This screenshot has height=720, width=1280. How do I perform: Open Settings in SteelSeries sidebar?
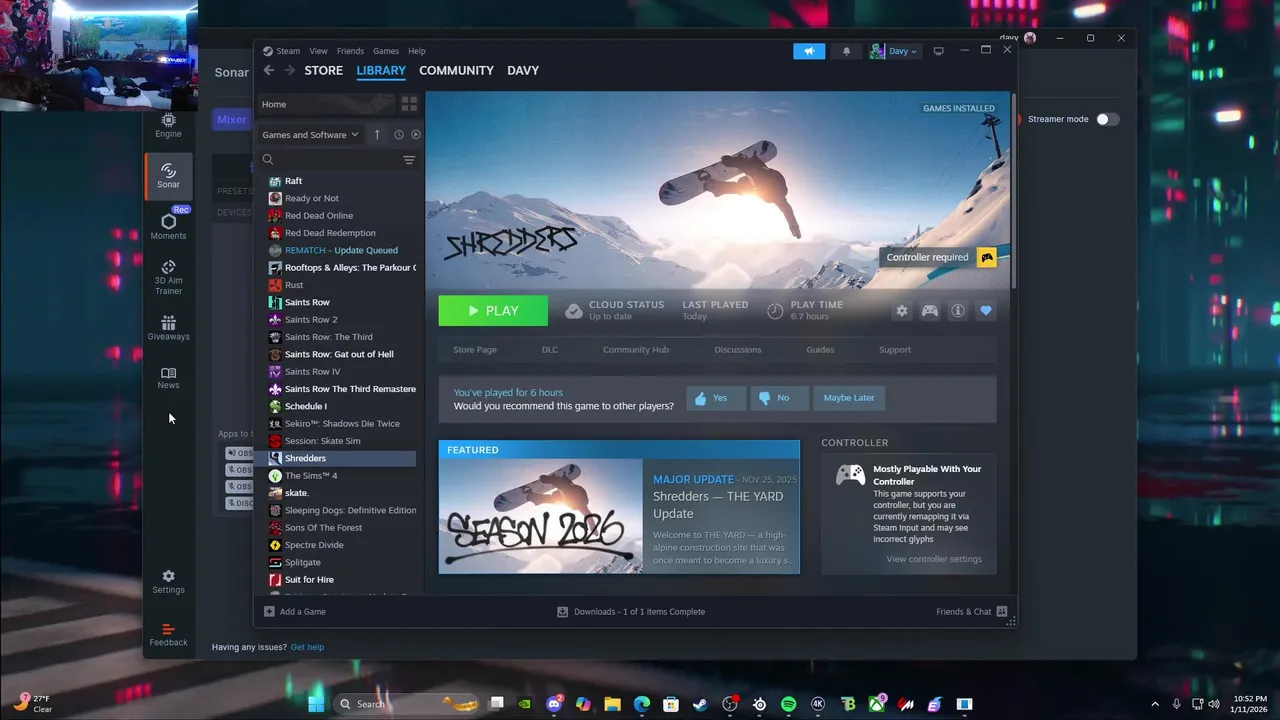coord(168,581)
